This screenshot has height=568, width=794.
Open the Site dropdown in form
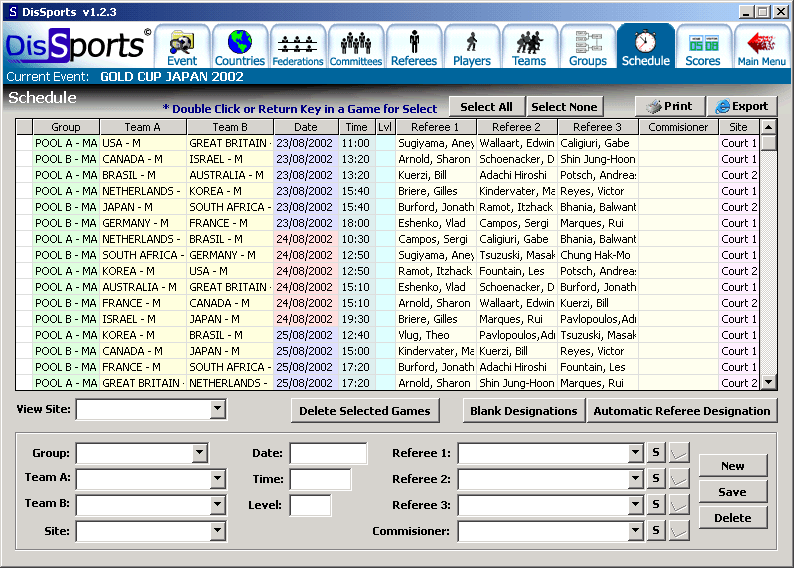coord(218,531)
